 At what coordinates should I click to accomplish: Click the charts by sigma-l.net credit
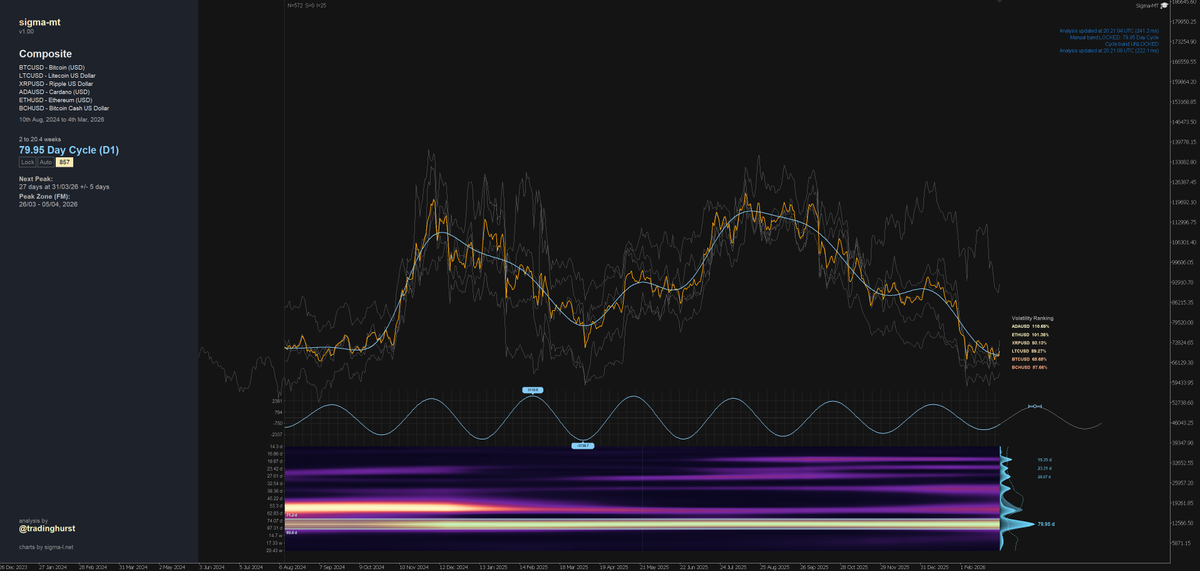click(x=46, y=547)
